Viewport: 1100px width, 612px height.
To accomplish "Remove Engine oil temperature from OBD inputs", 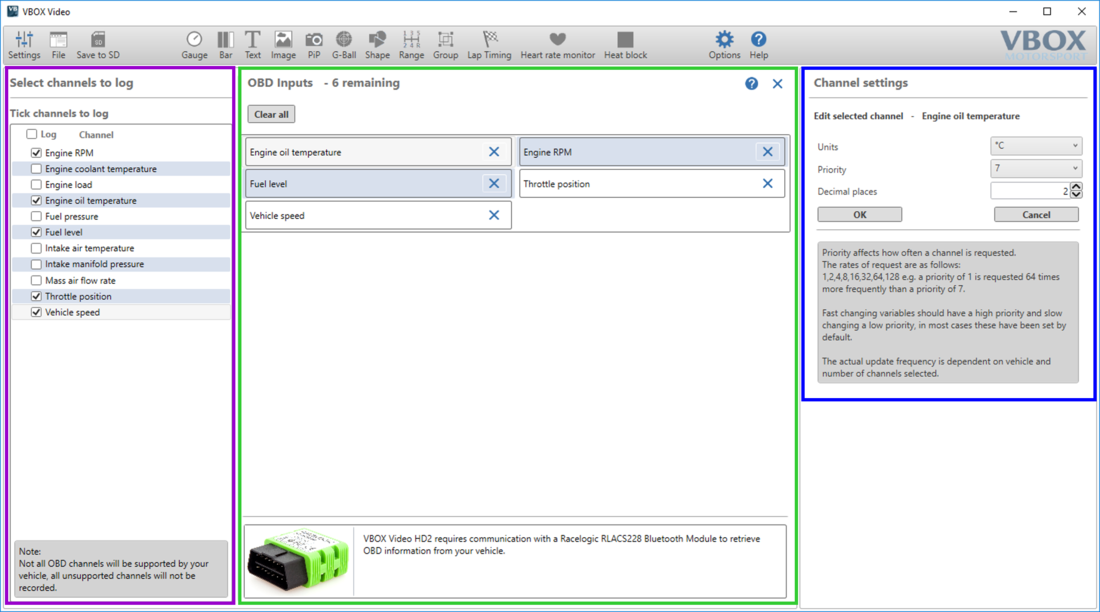I will point(494,152).
